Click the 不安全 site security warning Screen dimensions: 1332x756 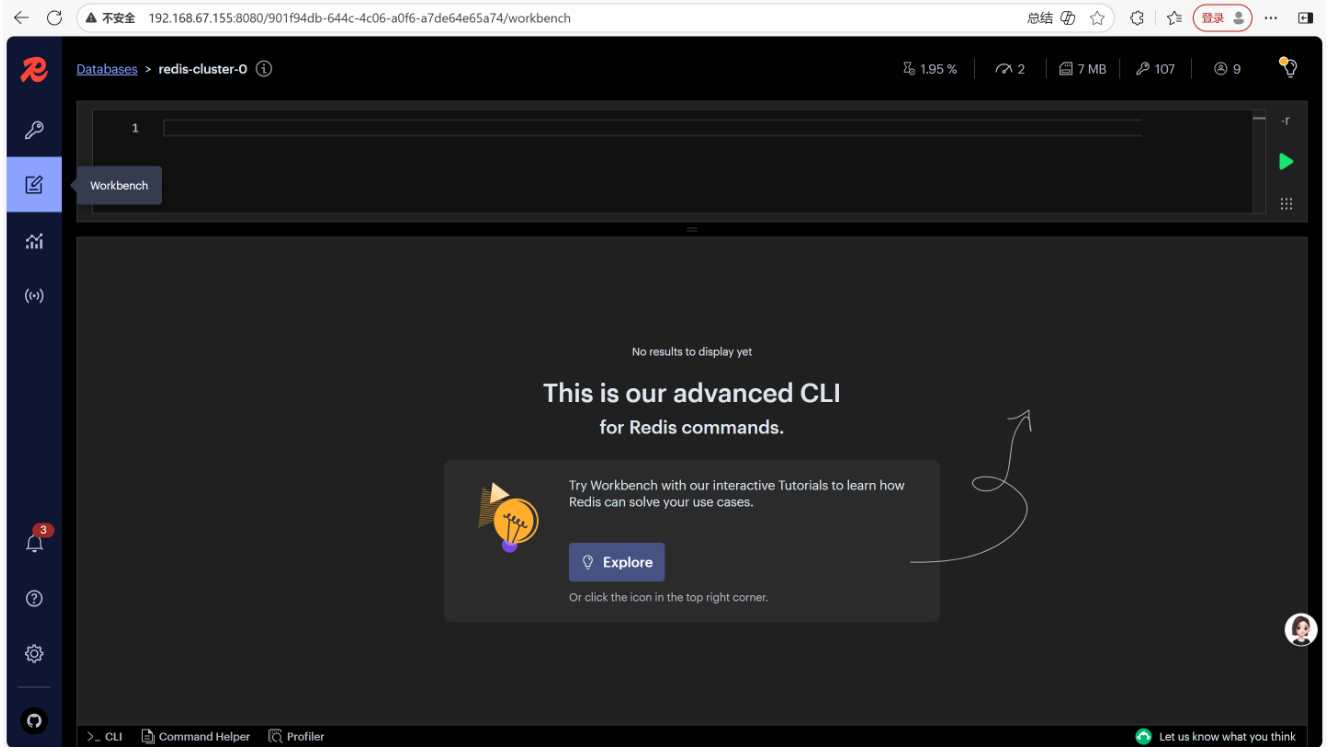pyautogui.click(x=110, y=18)
